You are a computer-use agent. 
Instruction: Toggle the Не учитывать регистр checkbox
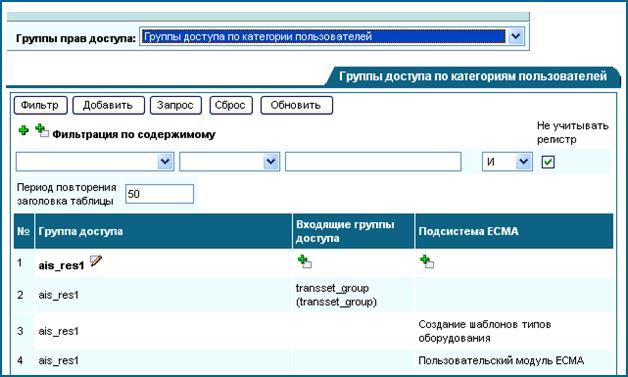tap(548, 162)
